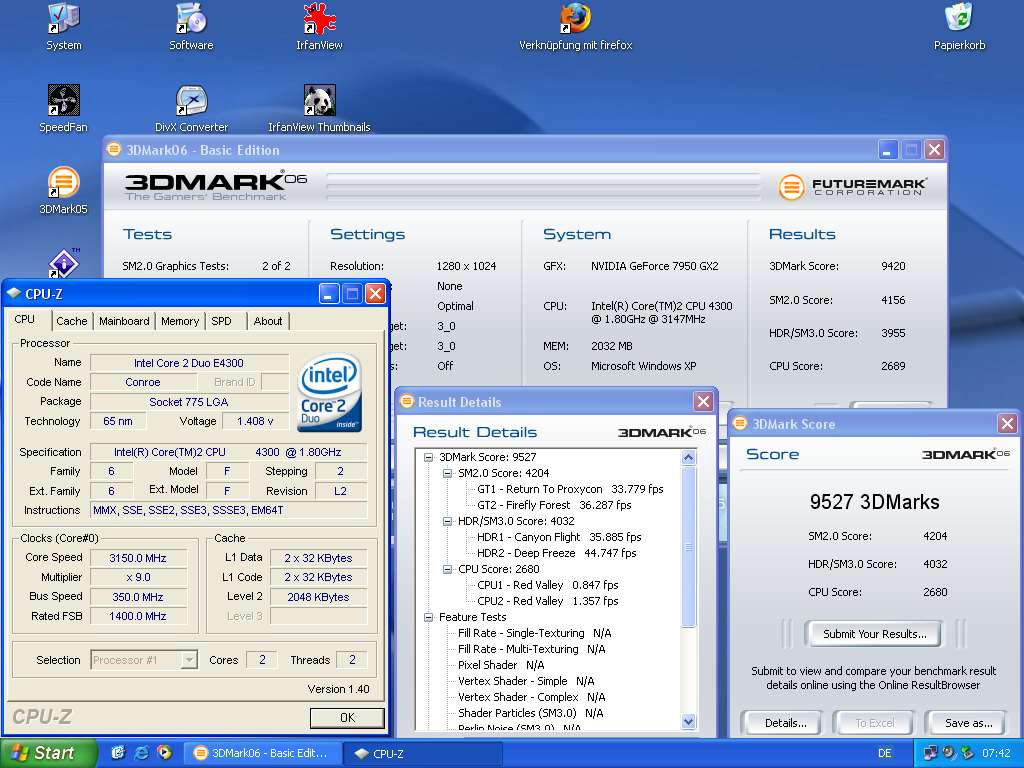Select Fill Rate - Multi-Texturing row
Viewport: 1024px width, 768px height.
tap(531, 649)
